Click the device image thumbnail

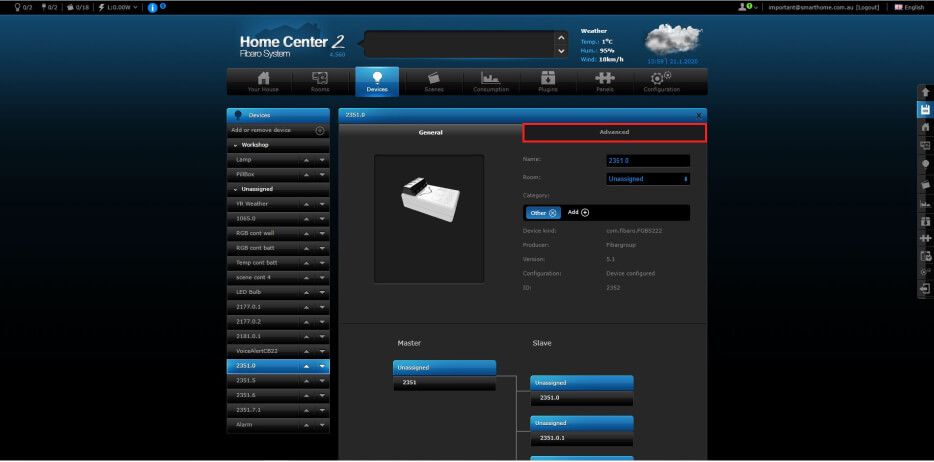(x=429, y=218)
